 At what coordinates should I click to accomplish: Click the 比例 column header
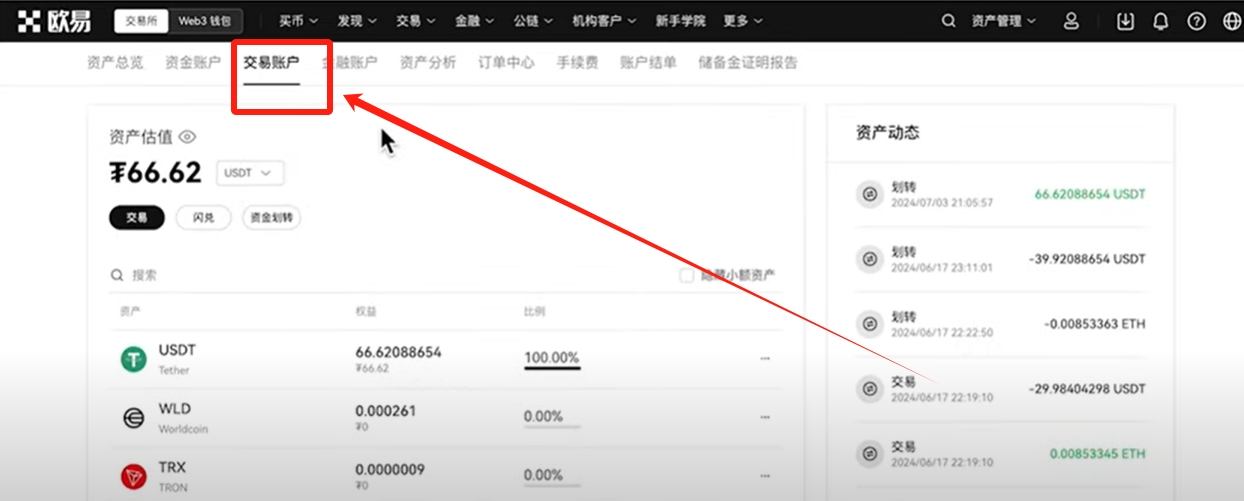(534, 312)
